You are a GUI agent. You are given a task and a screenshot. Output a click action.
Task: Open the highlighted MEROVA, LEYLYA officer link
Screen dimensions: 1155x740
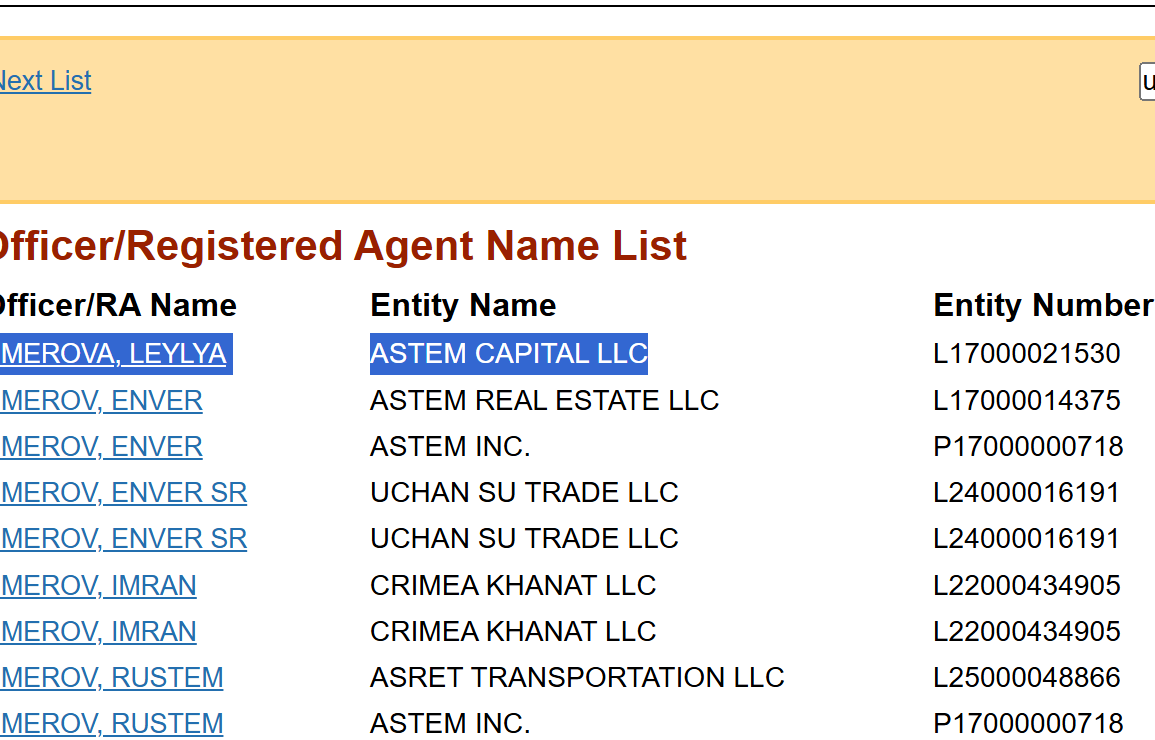coord(114,354)
